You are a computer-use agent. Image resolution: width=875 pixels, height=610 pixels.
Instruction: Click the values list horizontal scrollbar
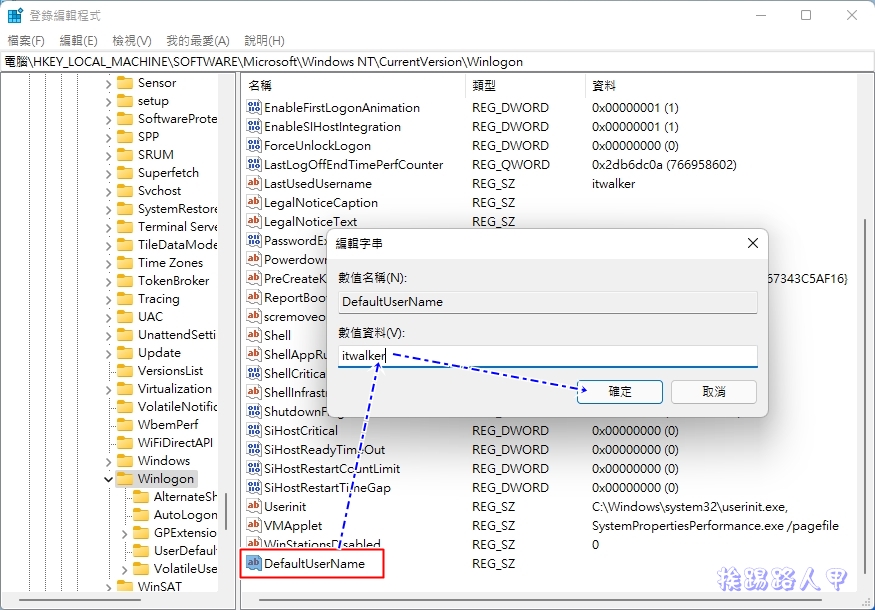(540, 601)
